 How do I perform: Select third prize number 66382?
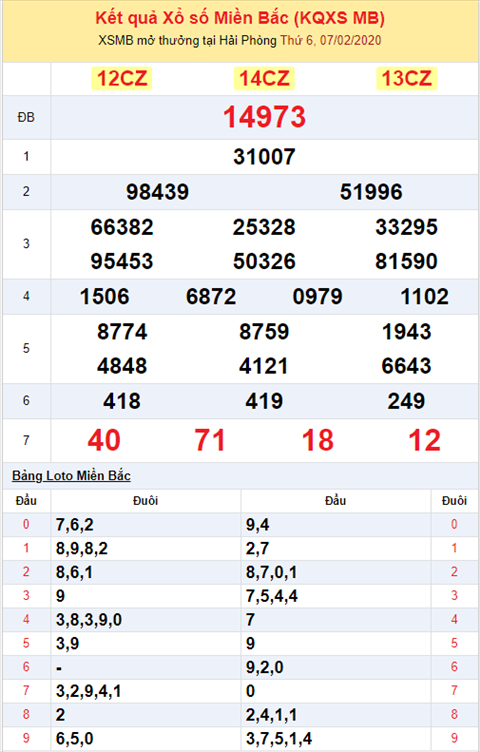point(122,227)
